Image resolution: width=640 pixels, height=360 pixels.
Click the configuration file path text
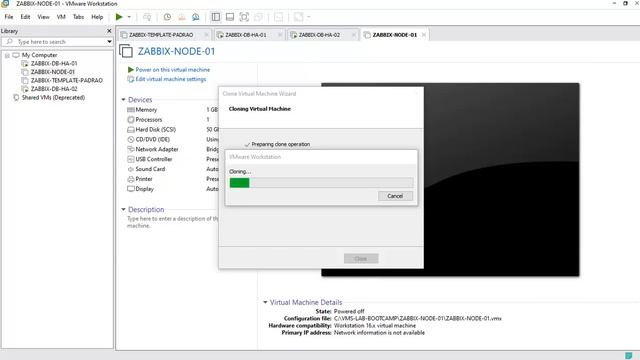418,319
